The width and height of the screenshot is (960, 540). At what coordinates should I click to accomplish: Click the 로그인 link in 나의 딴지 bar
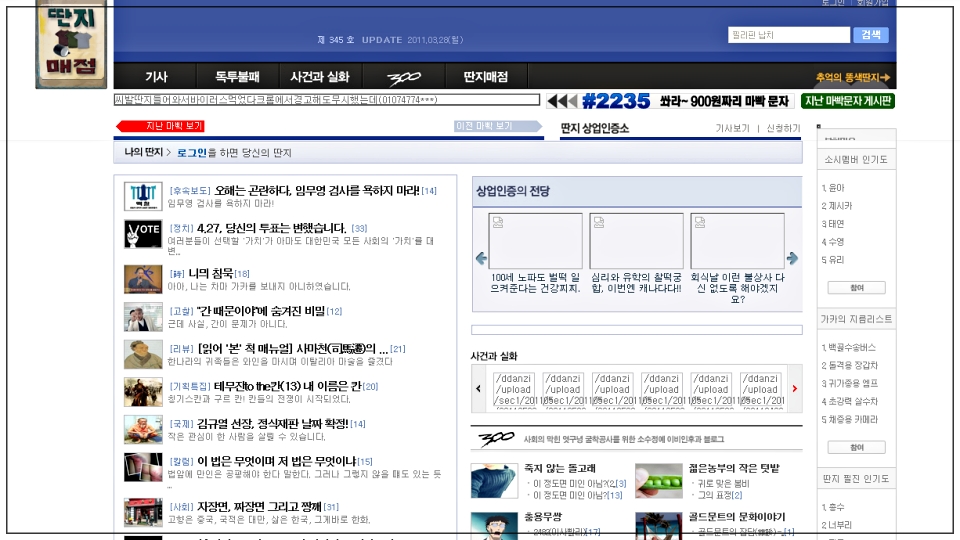(x=192, y=152)
